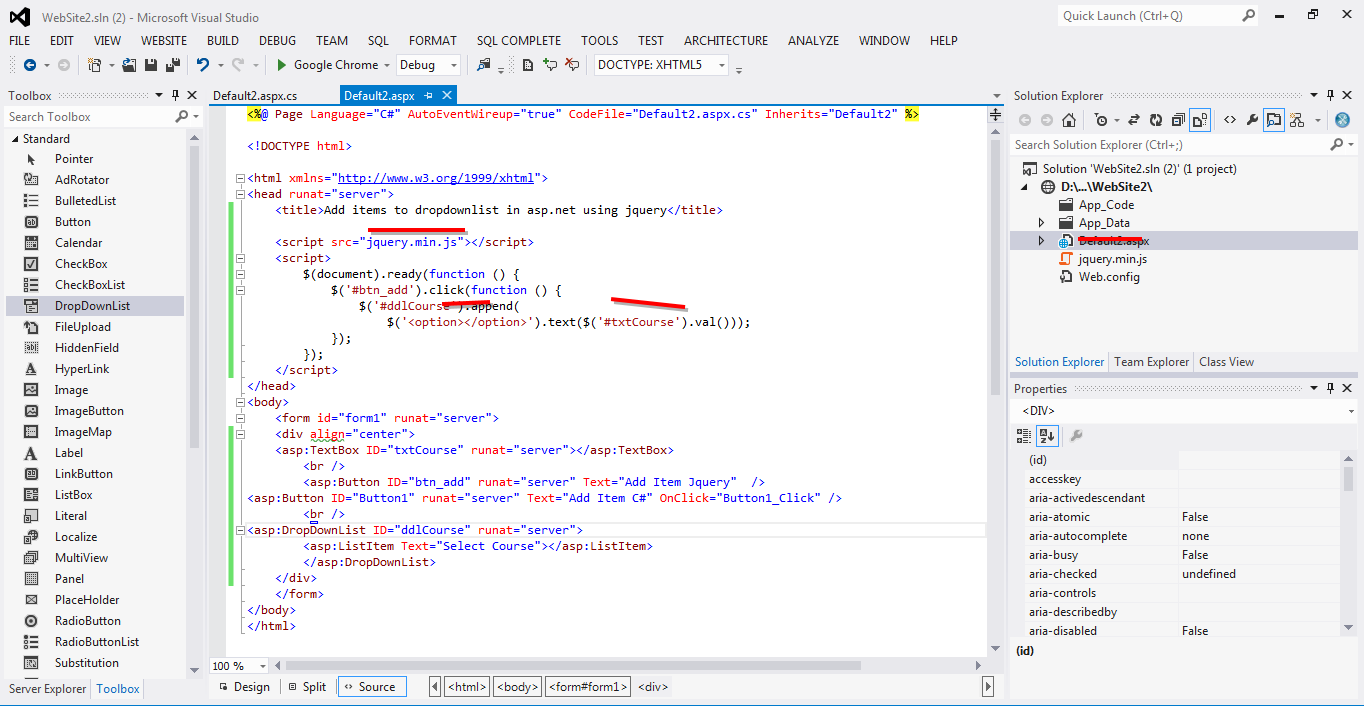Viewport: 1364px width, 706px height.
Task: Select Alphabetical sort in Properties panel
Action: [x=1047, y=436]
